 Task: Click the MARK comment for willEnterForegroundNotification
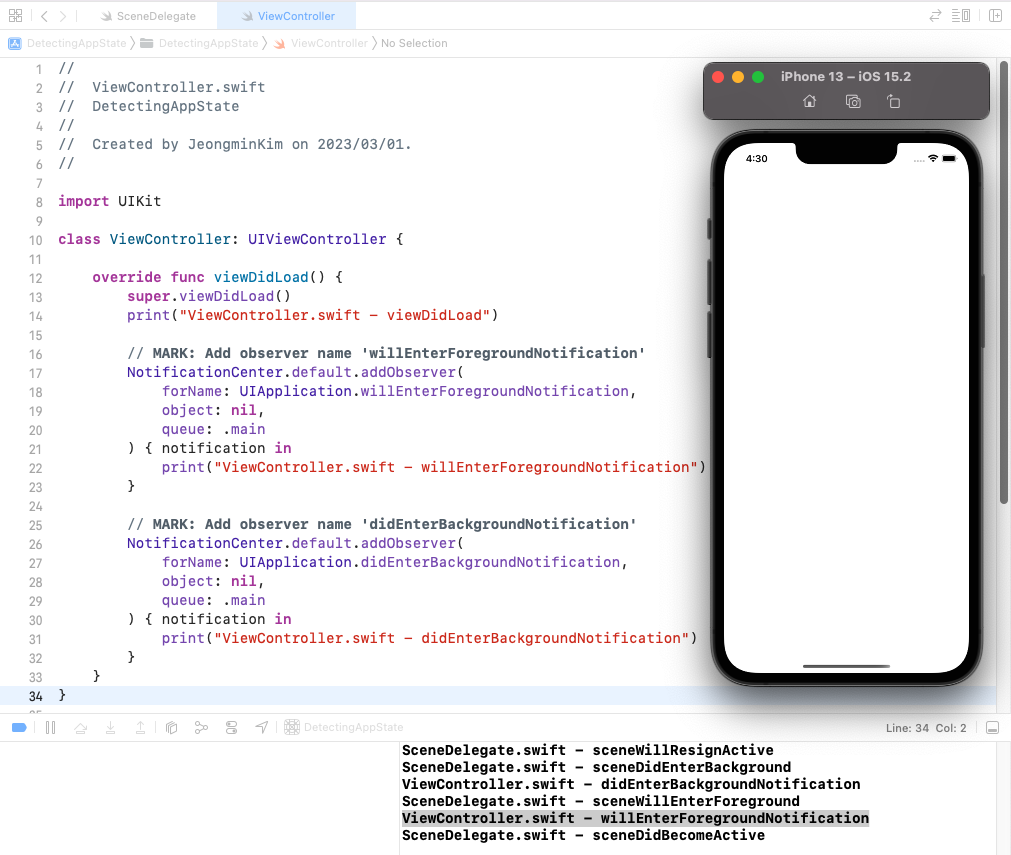pos(386,353)
